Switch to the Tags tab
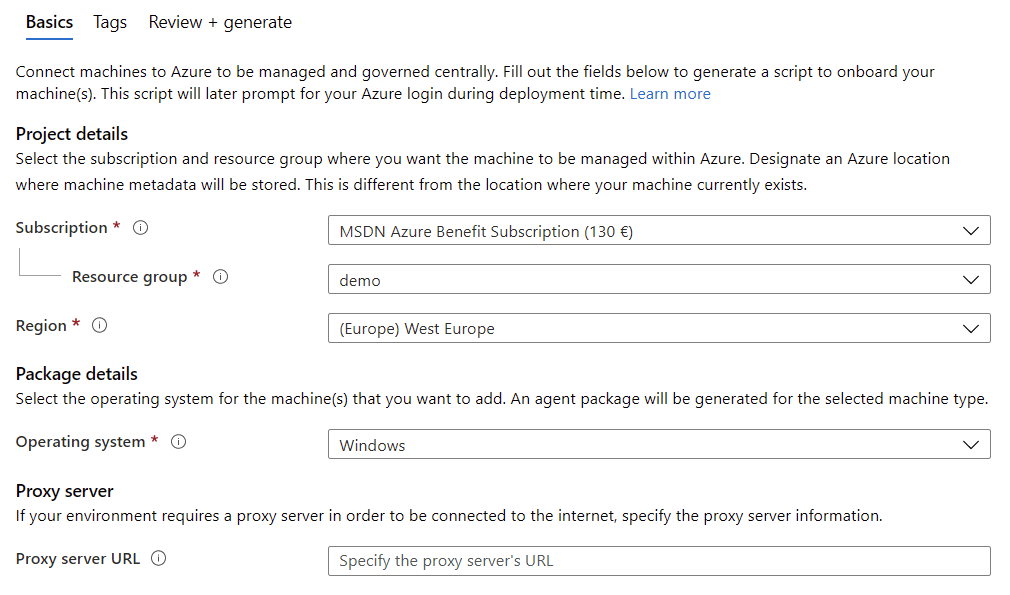Image resolution: width=1010 pixels, height=595 pixels. (110, 23)
